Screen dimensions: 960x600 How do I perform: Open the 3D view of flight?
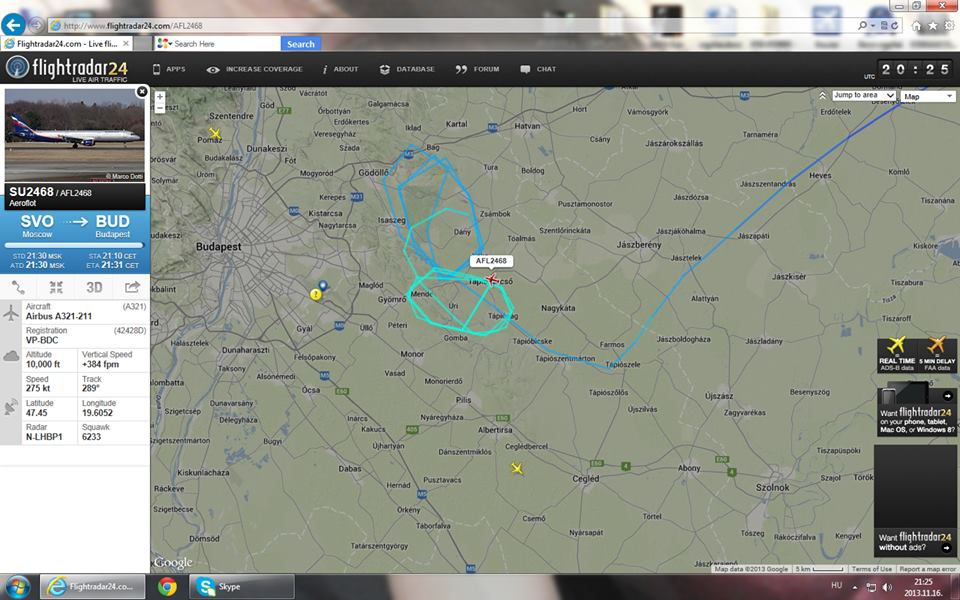point(94,287)
